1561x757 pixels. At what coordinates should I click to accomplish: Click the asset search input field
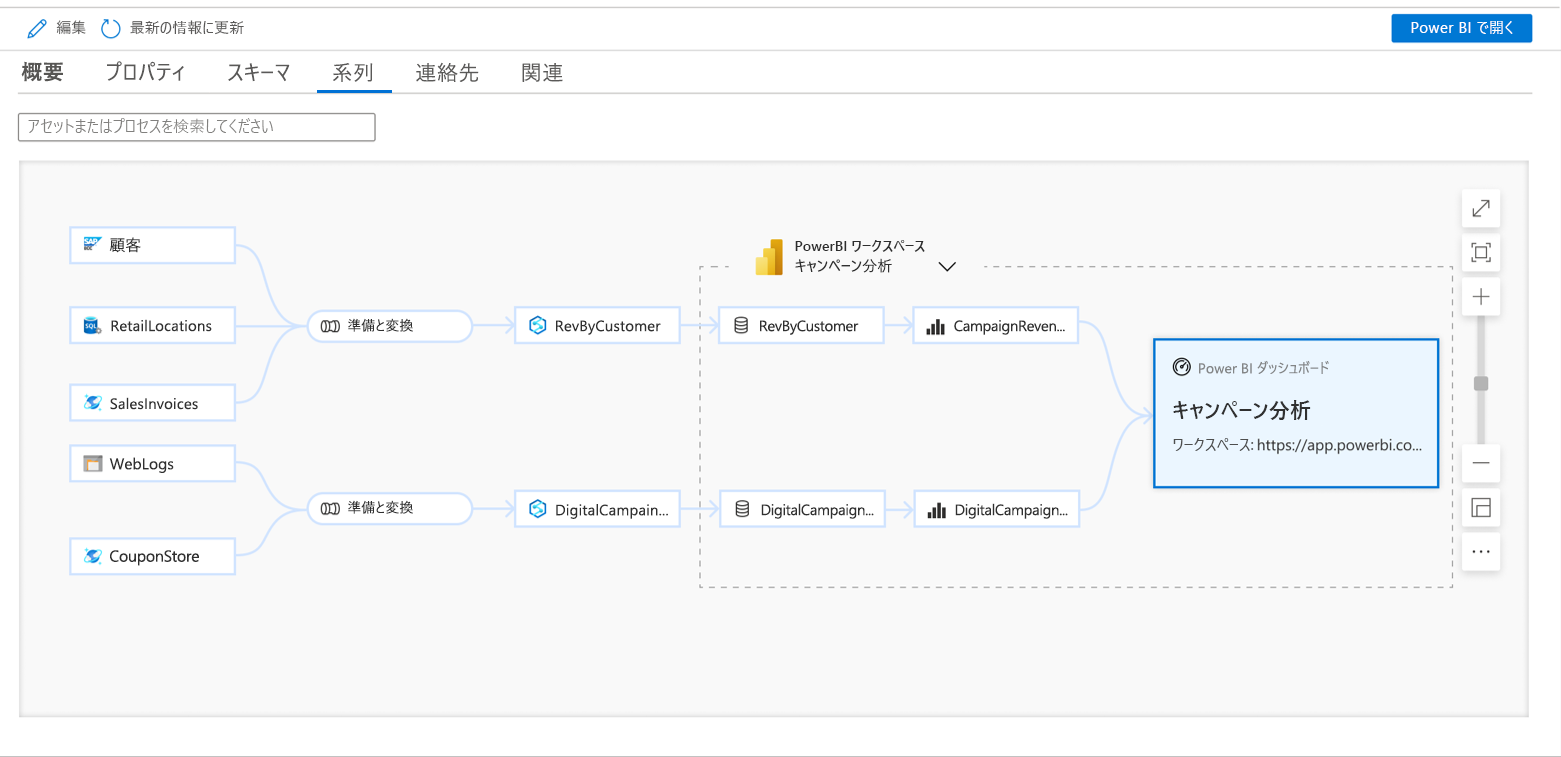click(197, 127)
